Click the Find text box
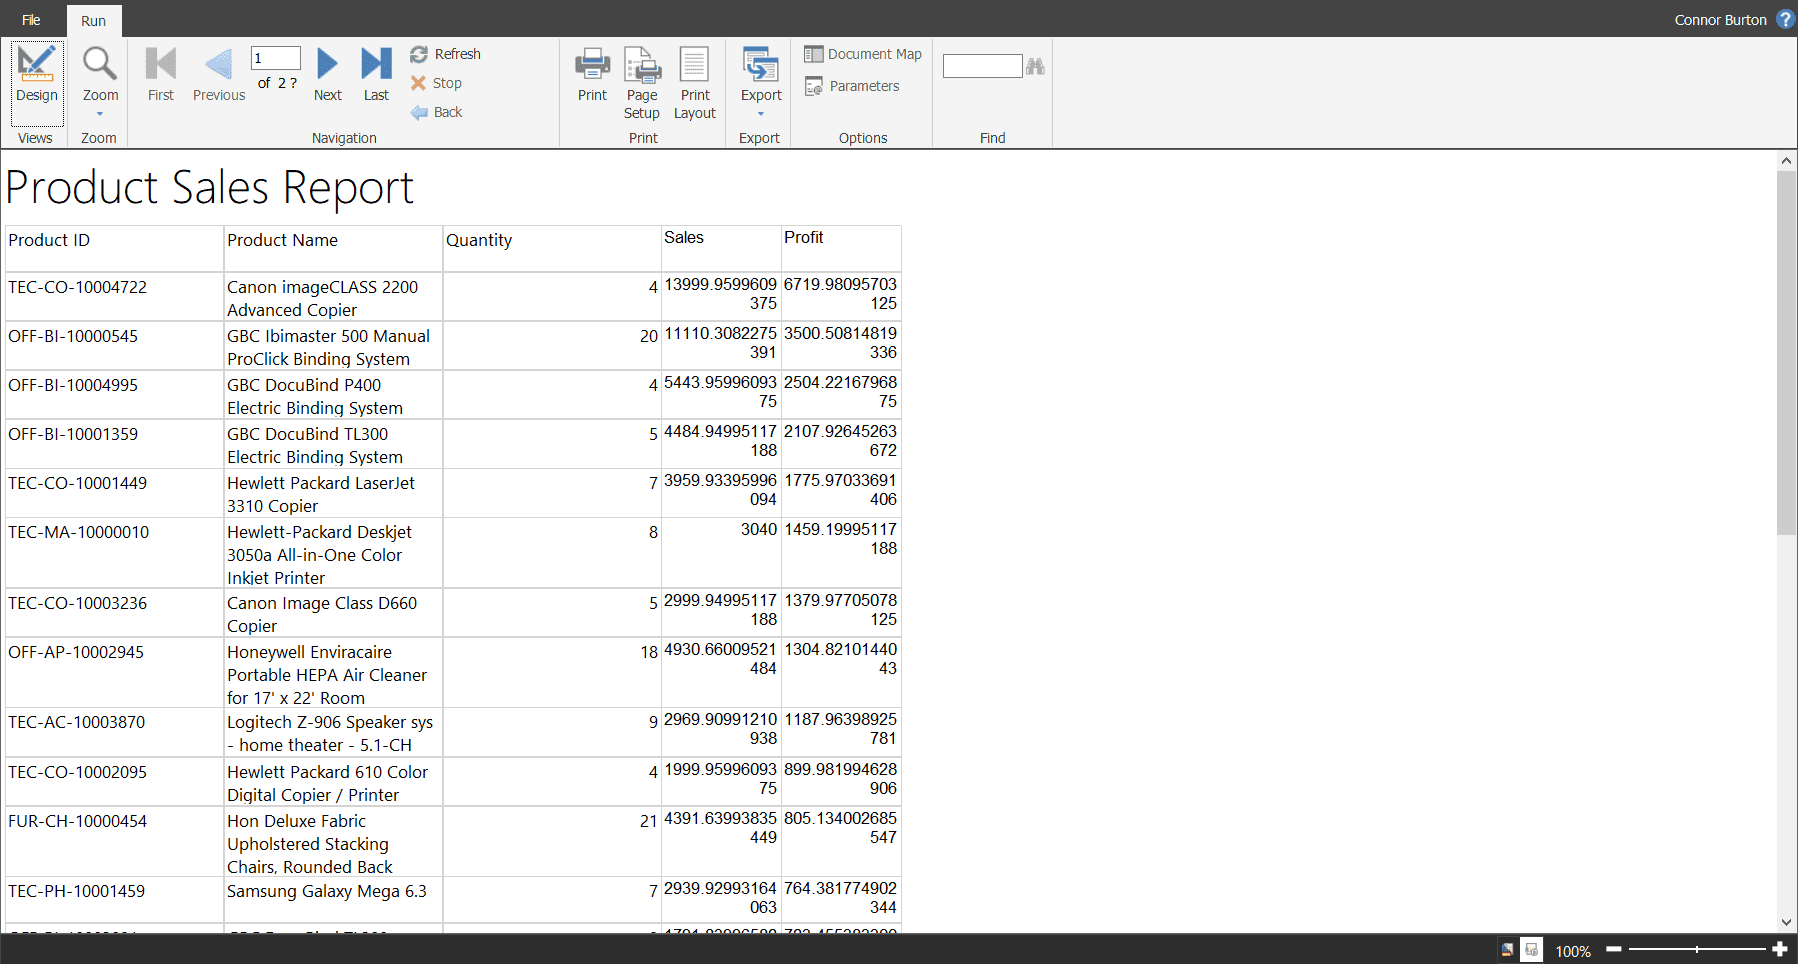Screen dimensions: 1798x964 (983, 66)
